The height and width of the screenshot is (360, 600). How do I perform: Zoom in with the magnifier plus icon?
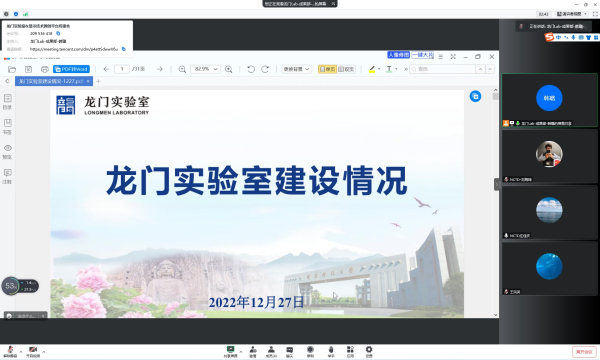tap(228, 69)
